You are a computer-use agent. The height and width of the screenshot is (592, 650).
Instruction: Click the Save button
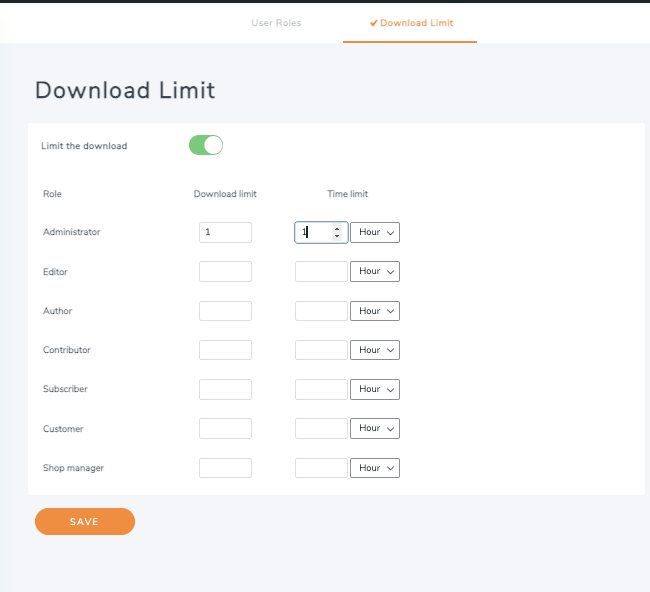coord(85,522)
